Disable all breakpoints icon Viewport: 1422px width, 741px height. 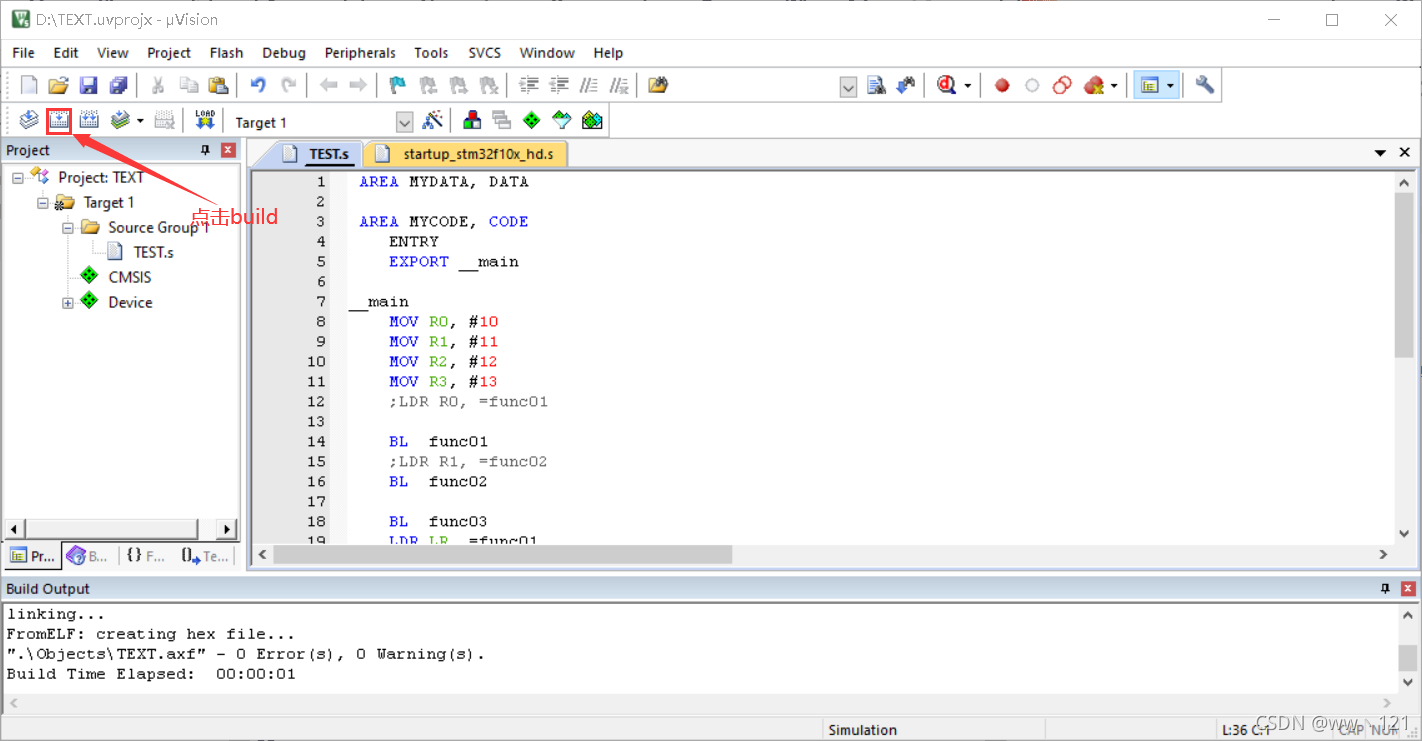[x=1062, y=85]
